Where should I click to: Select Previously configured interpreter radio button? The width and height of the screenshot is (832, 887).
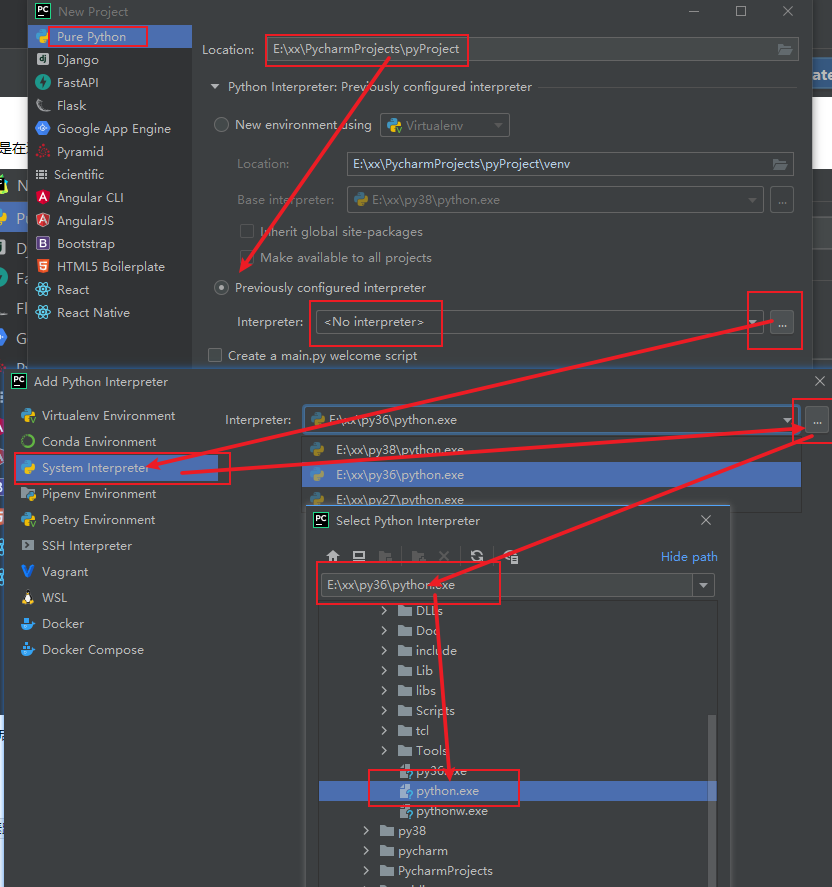(x=221, y=287)
